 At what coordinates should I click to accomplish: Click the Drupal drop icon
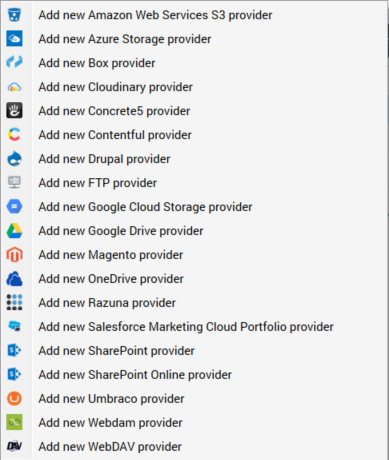[14, 159]
